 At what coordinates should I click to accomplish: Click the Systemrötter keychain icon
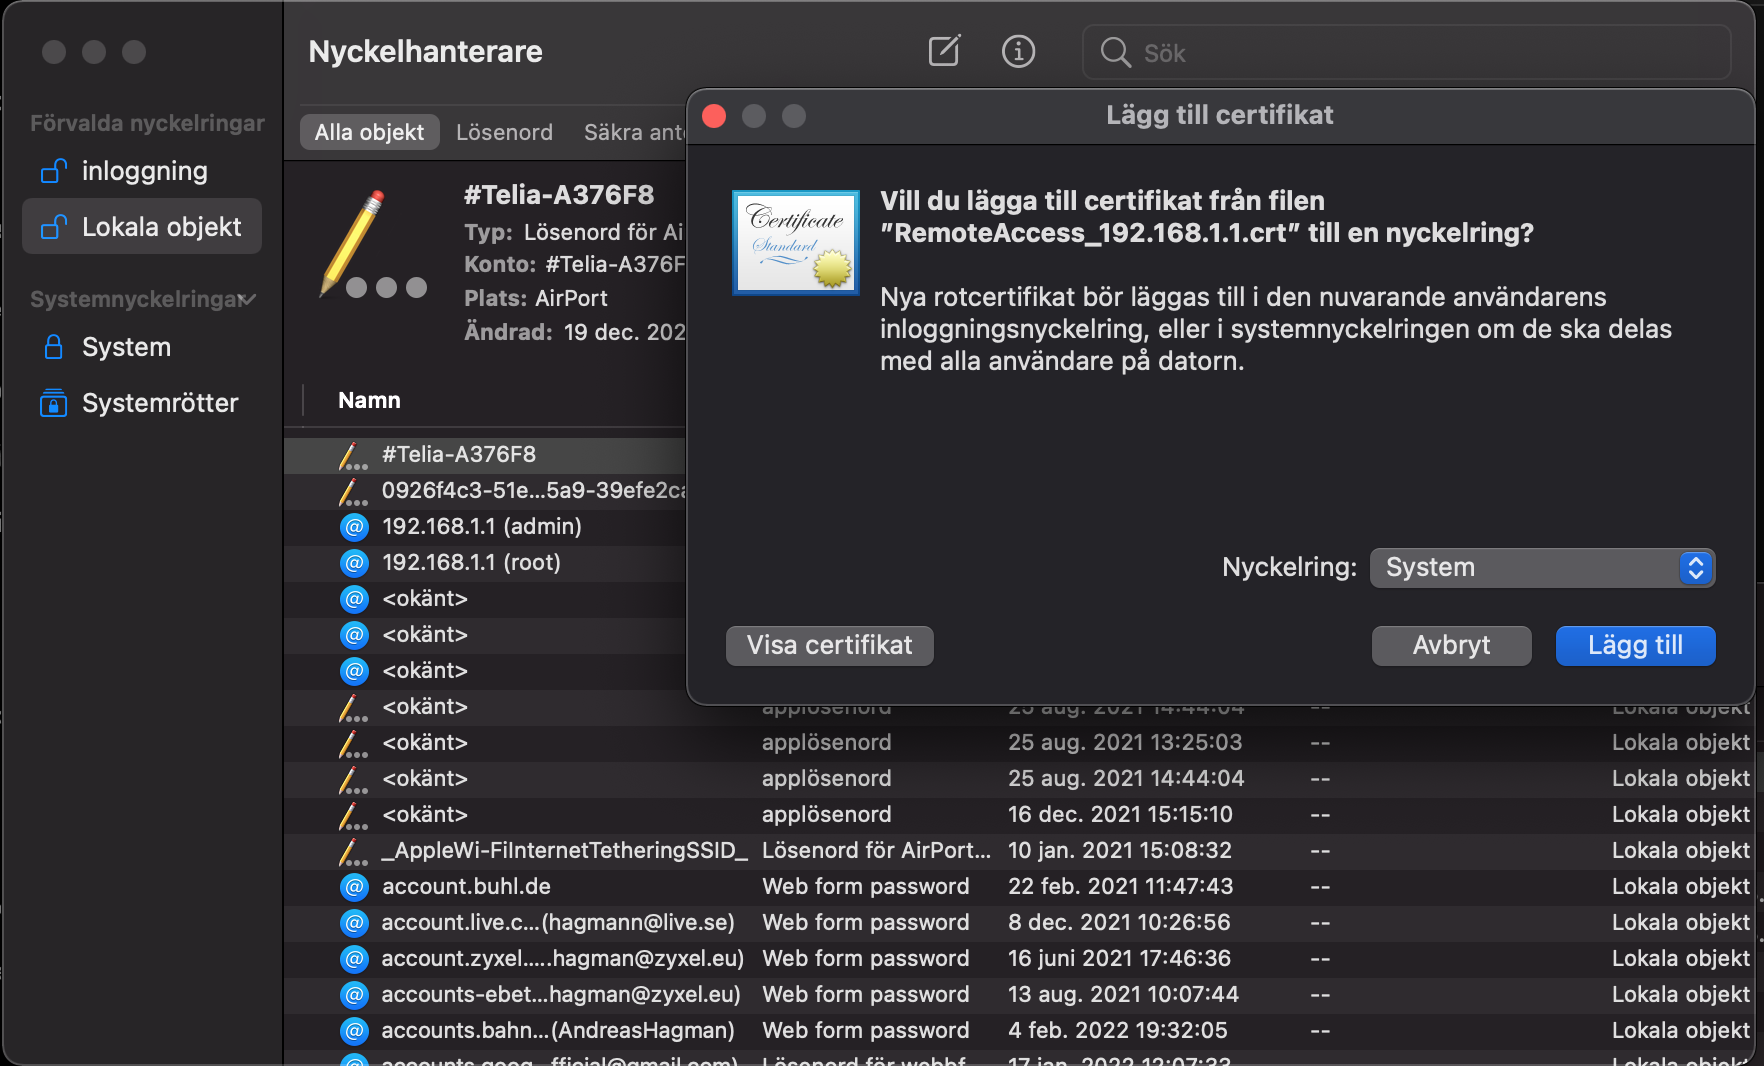53,403
